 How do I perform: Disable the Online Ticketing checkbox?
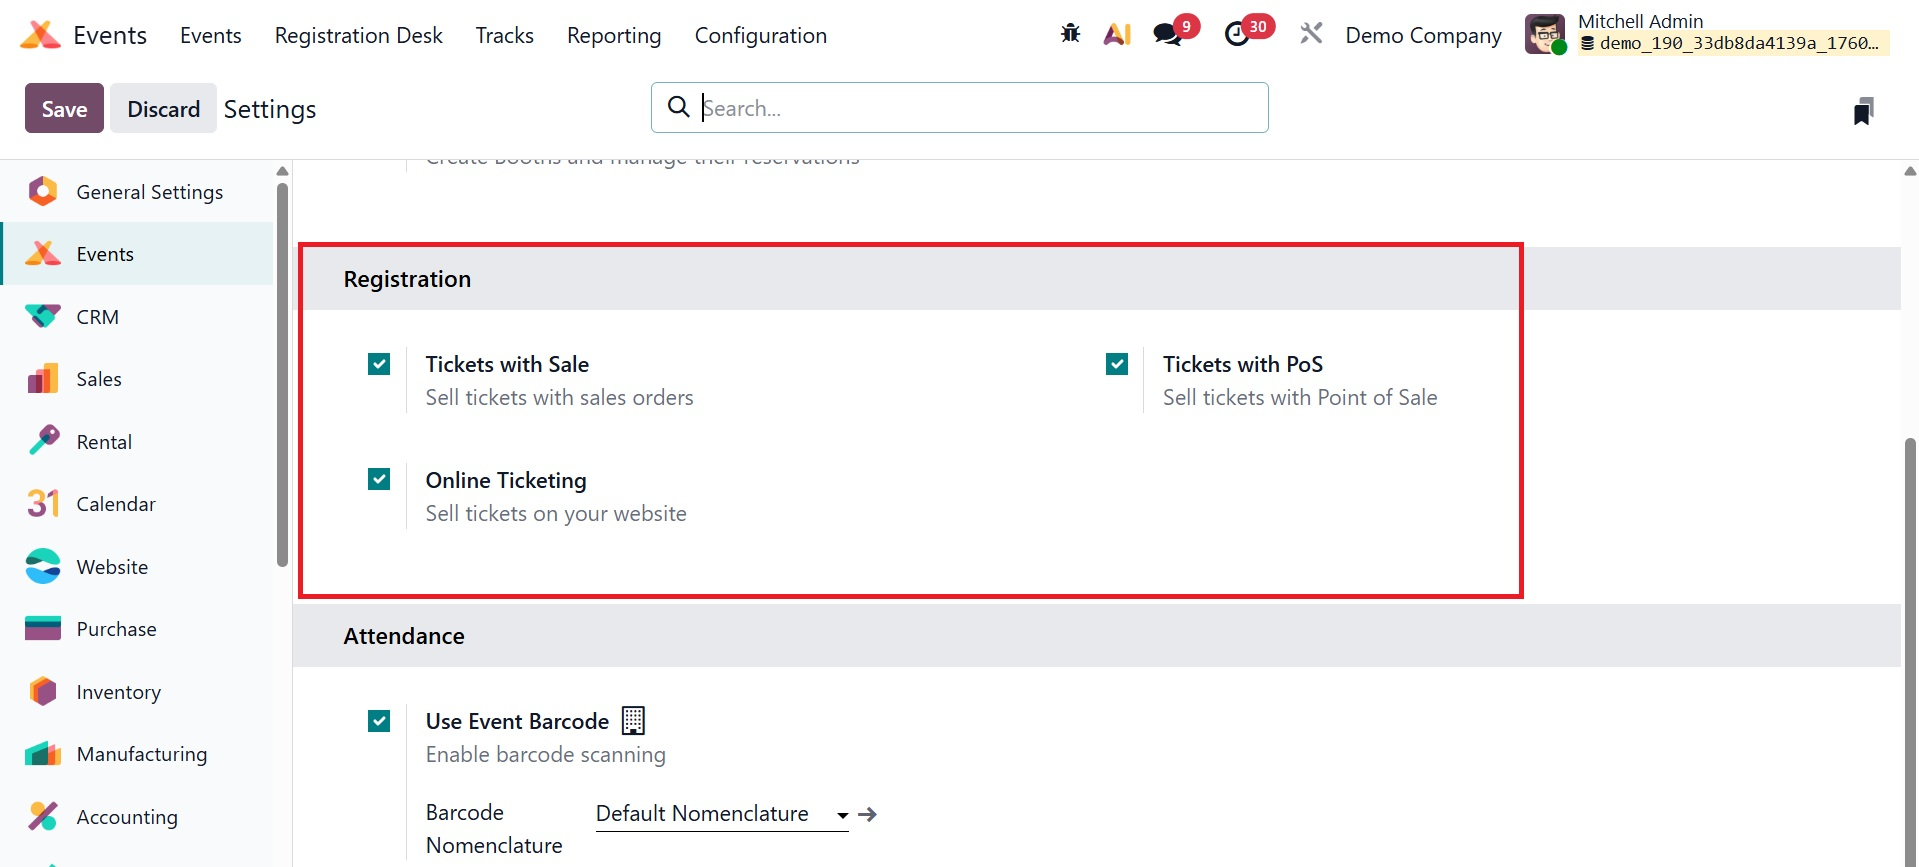pos(379,480)
